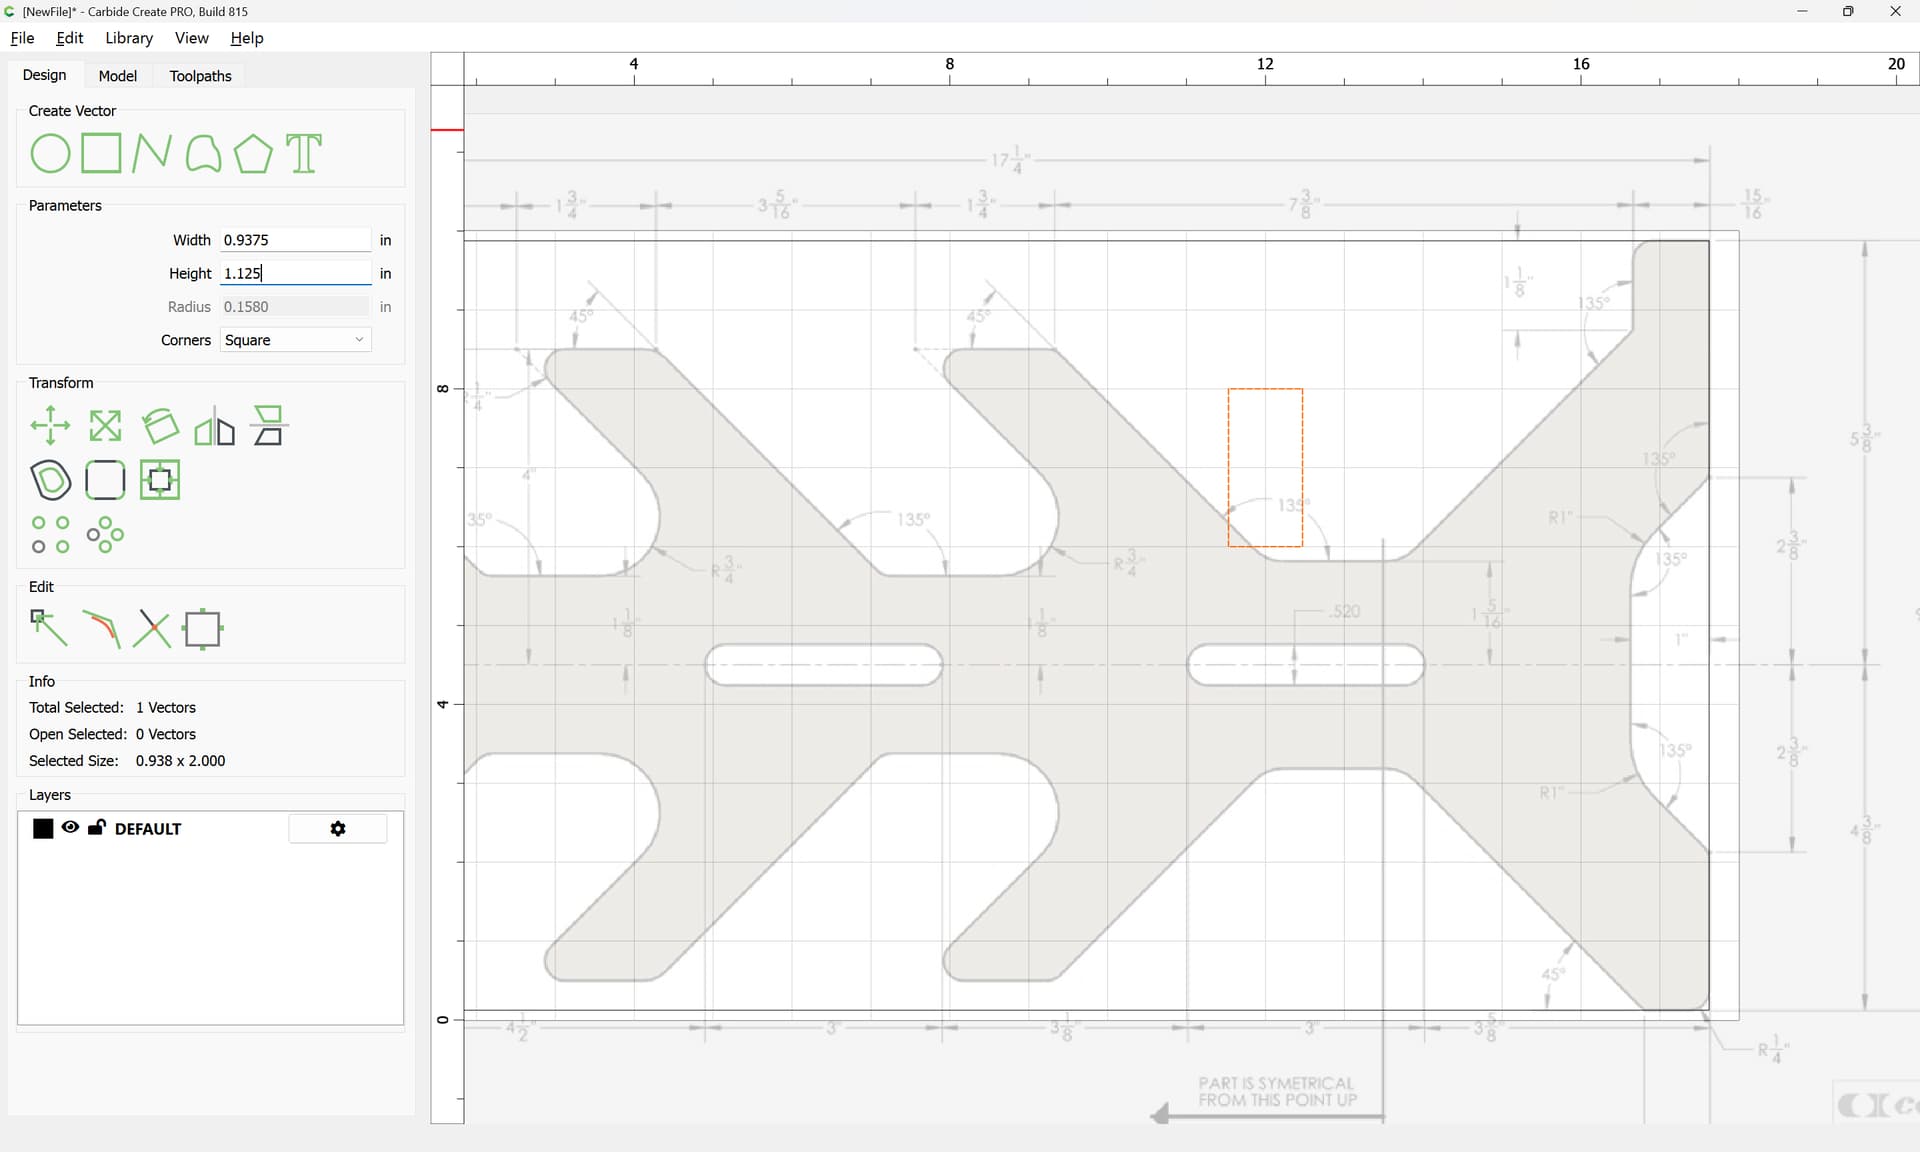Select the Rectangle vector tool
1920x1152 pixels.
tap(101, 154)
